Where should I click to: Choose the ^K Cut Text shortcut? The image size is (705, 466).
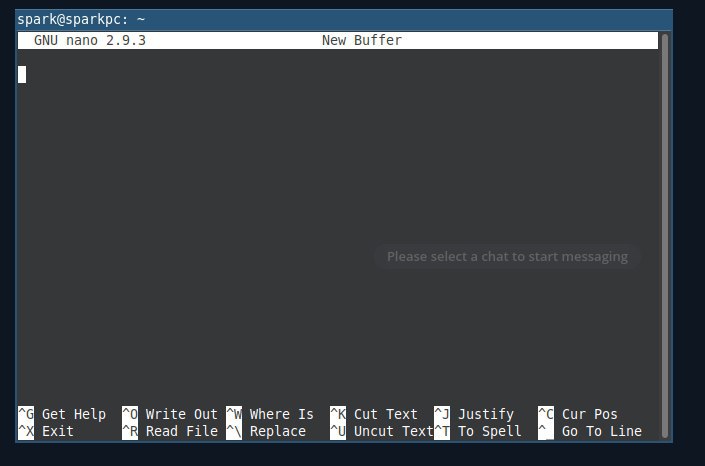374,414
